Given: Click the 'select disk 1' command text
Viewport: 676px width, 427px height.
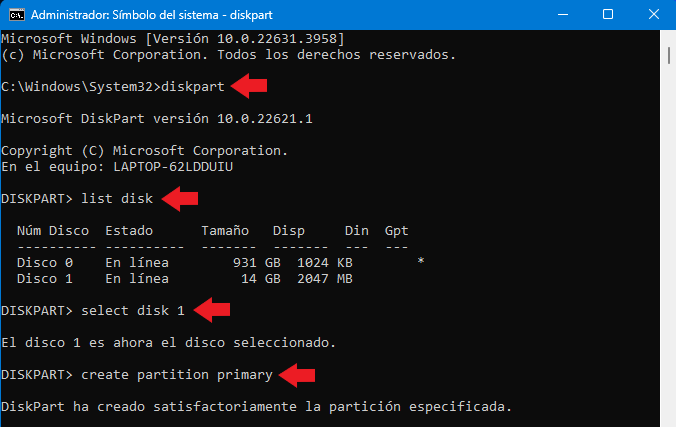Looking at the screenshot, I should (133, 311).
